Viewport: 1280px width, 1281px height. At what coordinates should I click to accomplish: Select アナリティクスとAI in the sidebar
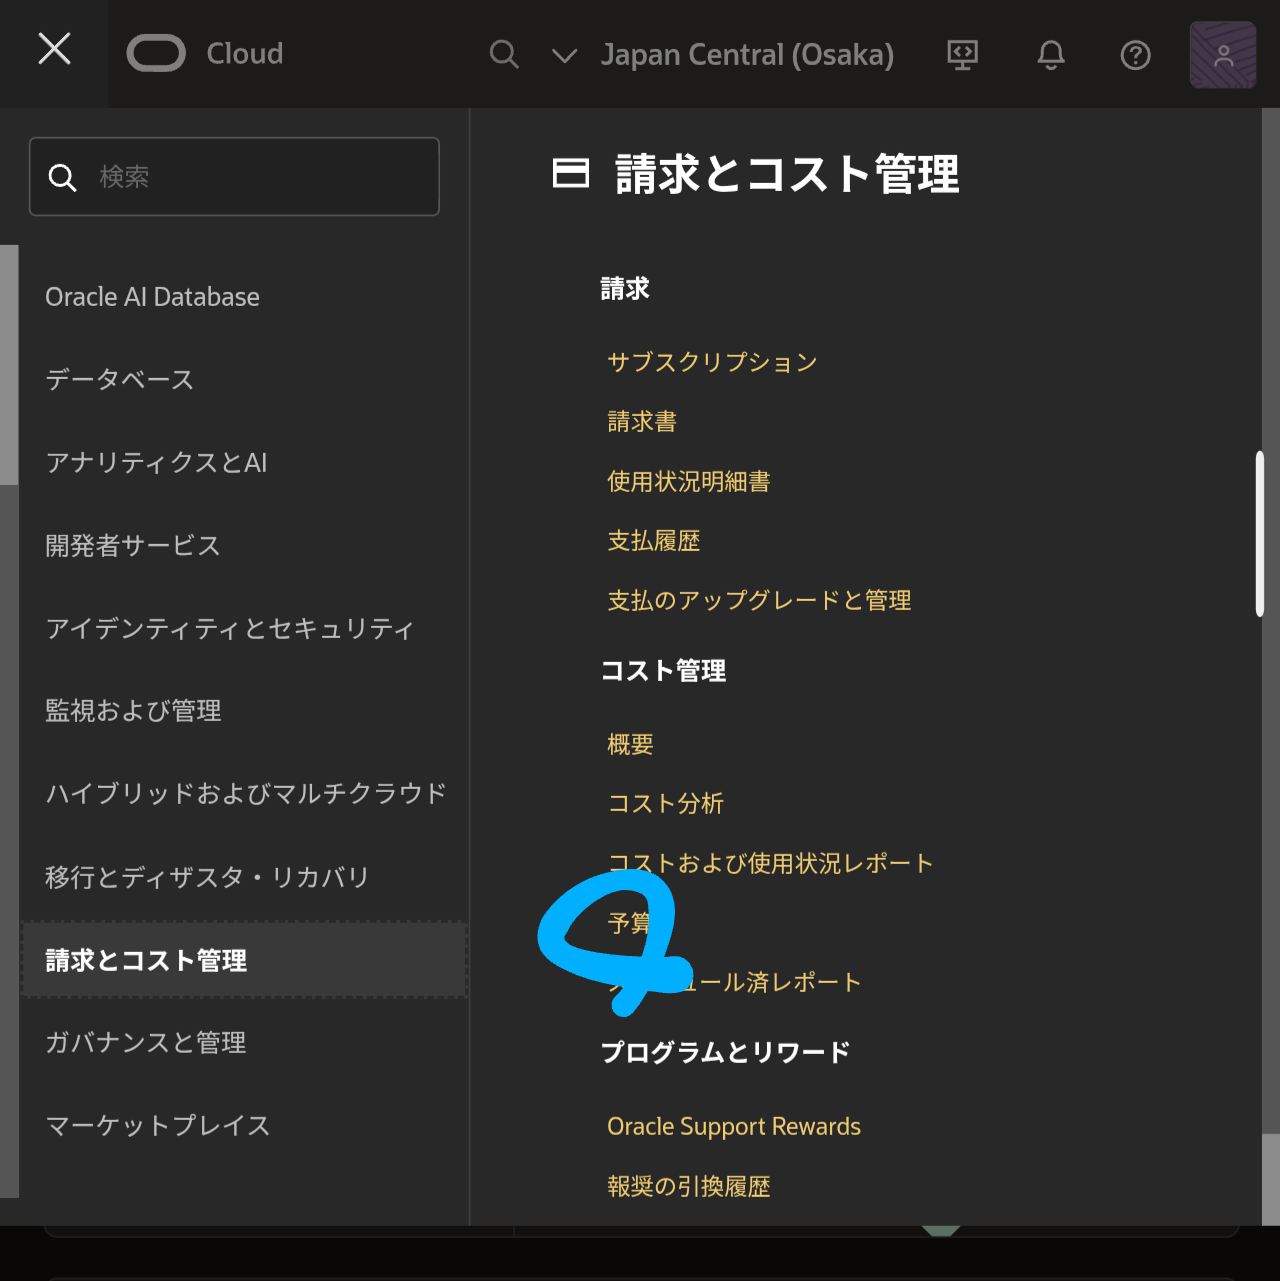click(x=157, y=462)
